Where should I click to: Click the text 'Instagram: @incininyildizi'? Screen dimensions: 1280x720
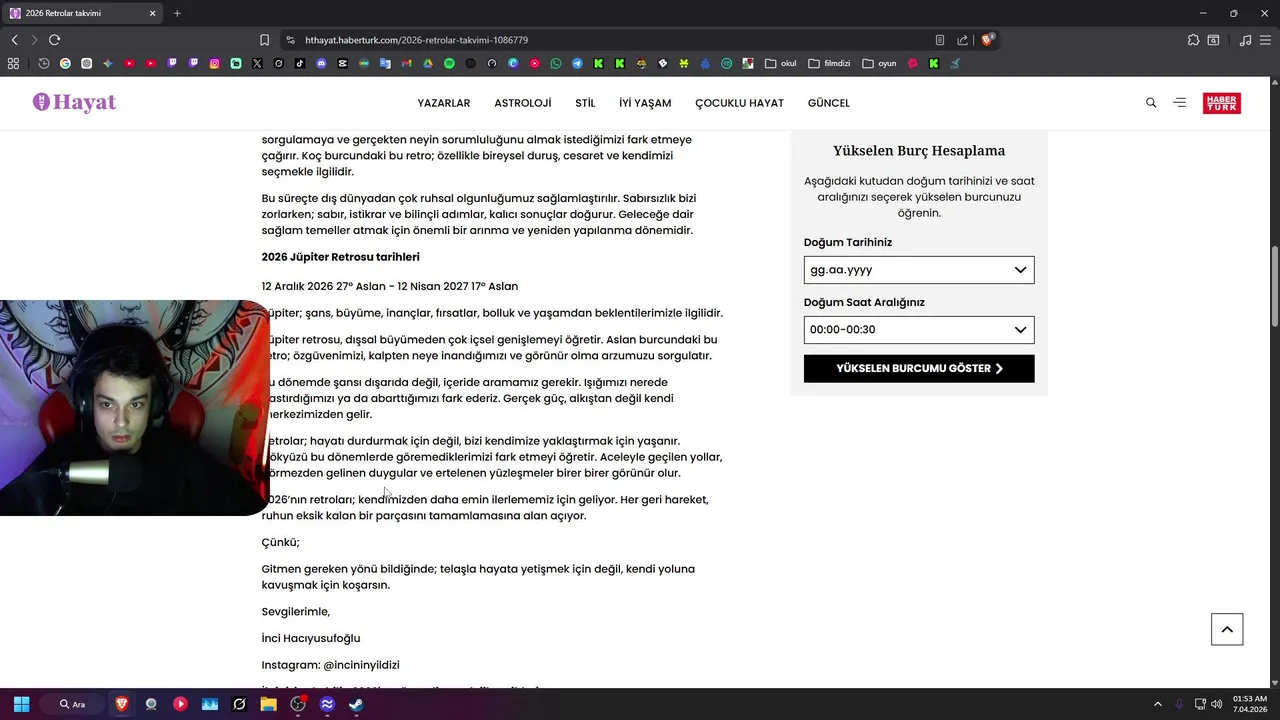click(330, 665)
